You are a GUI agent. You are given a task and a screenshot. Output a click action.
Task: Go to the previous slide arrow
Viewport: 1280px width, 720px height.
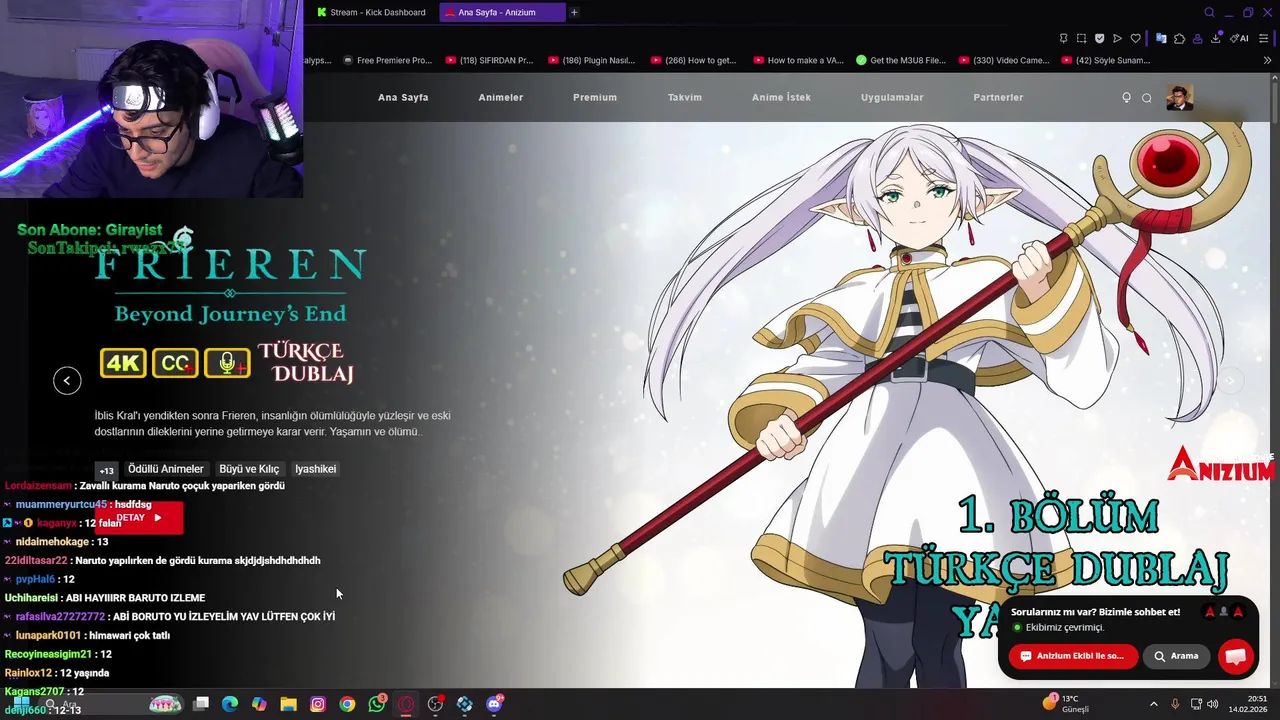coord(67,380)
